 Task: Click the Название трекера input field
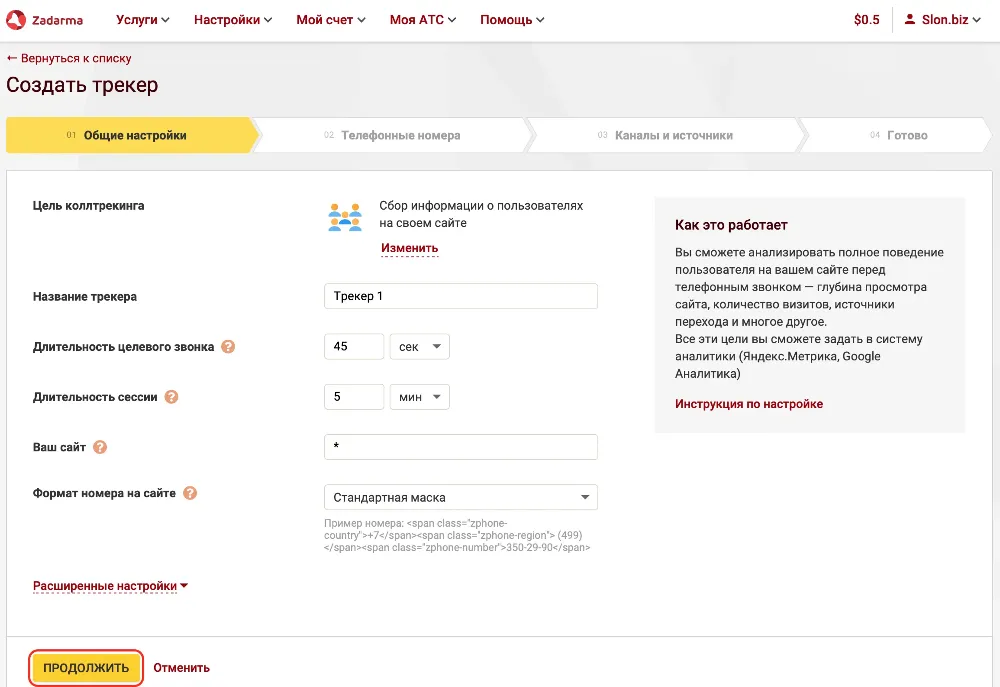(x=460, y=296)
